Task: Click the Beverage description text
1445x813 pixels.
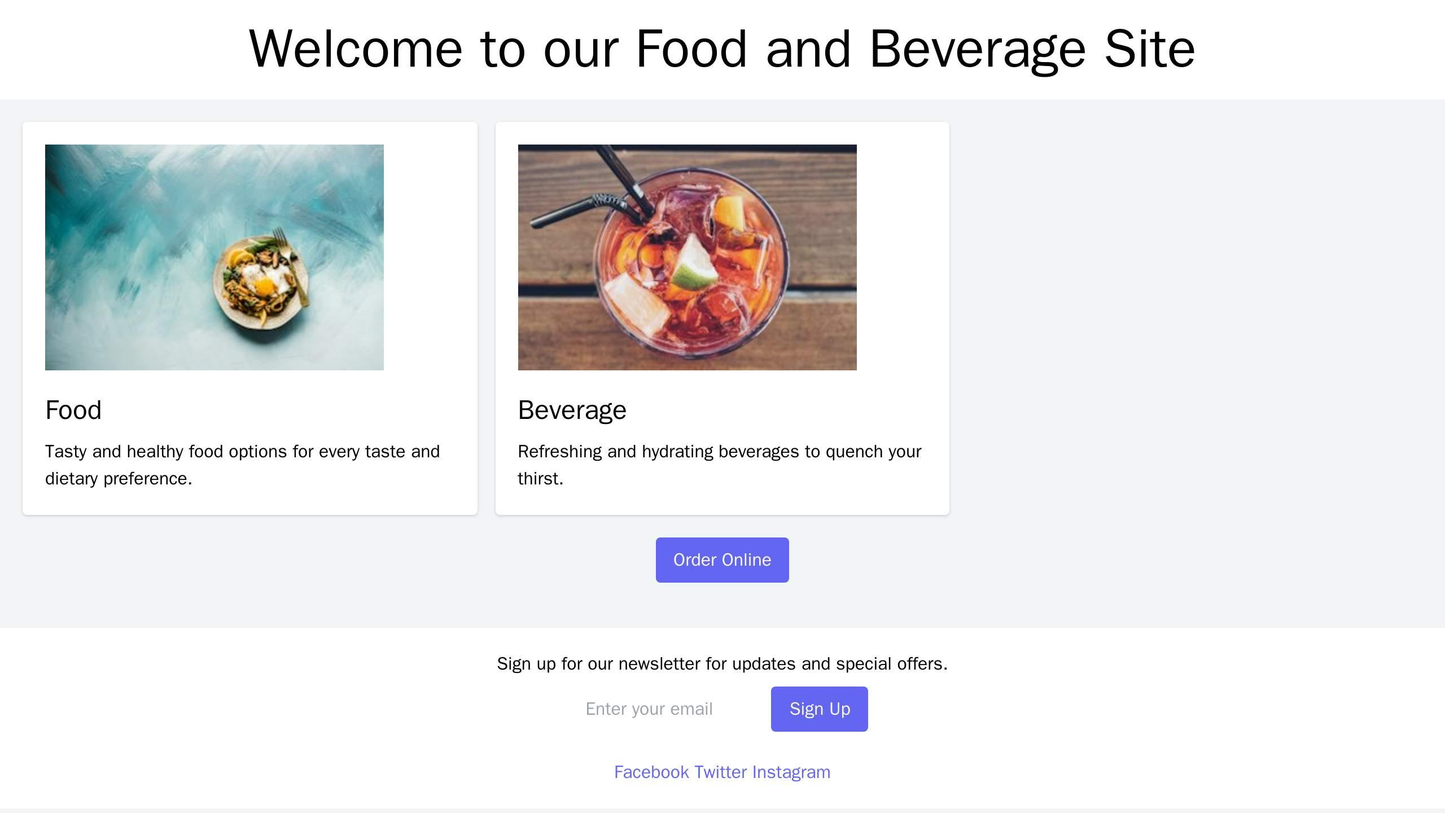Action: pos(719,465)
